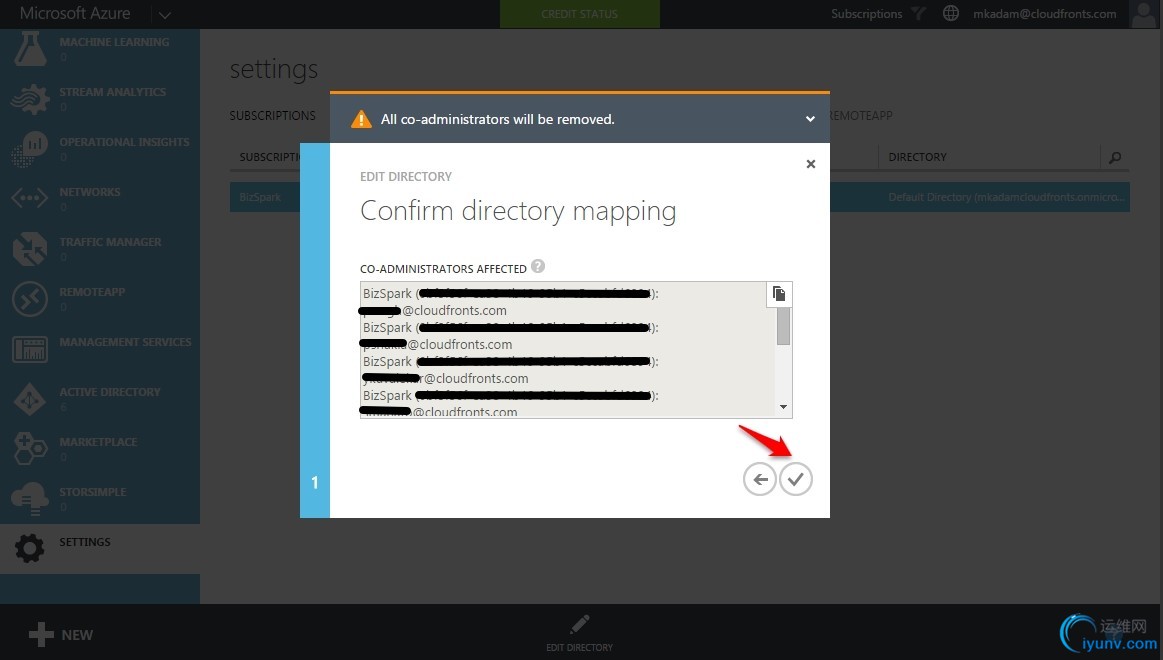Image resolution: width=1163 pixels, height=660 pixels.
Task: Open the Machine Learning sidebar item
Action: coord(100,50)
